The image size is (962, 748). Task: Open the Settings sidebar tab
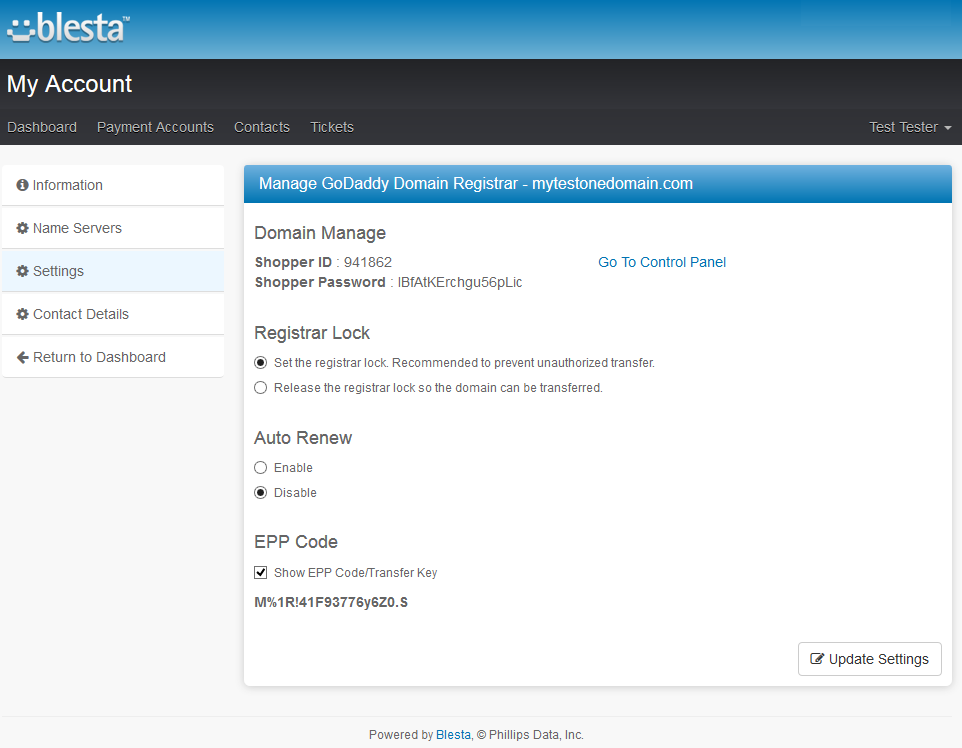[113, 271]
